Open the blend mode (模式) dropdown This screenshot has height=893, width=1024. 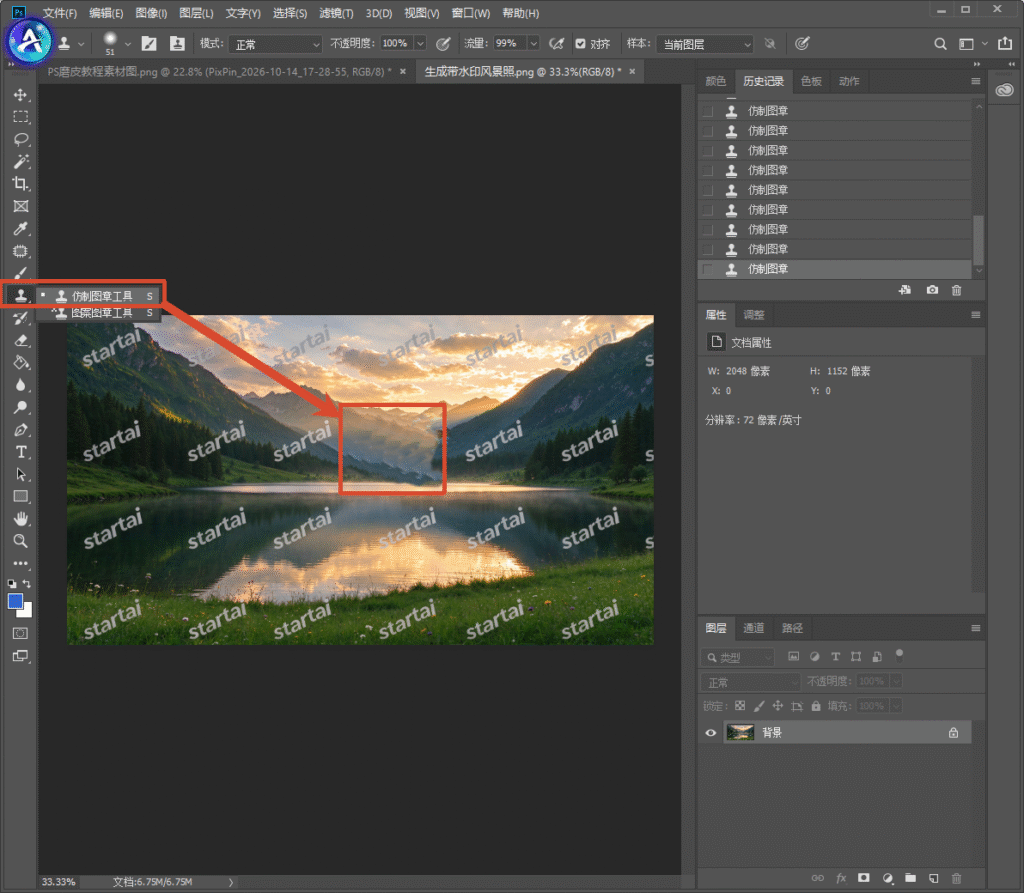coord(276,44)
